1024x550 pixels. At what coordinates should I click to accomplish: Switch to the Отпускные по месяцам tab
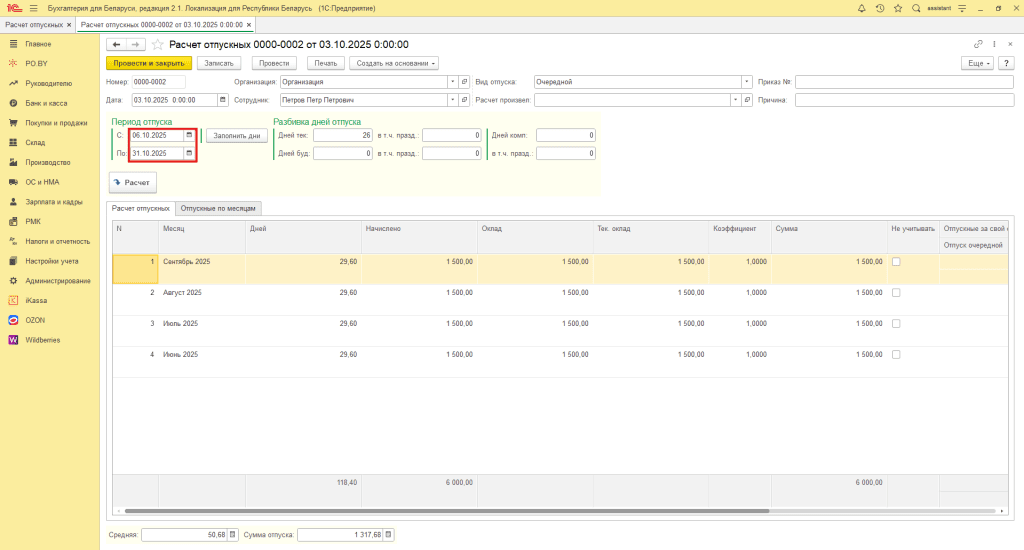(220, 208)
